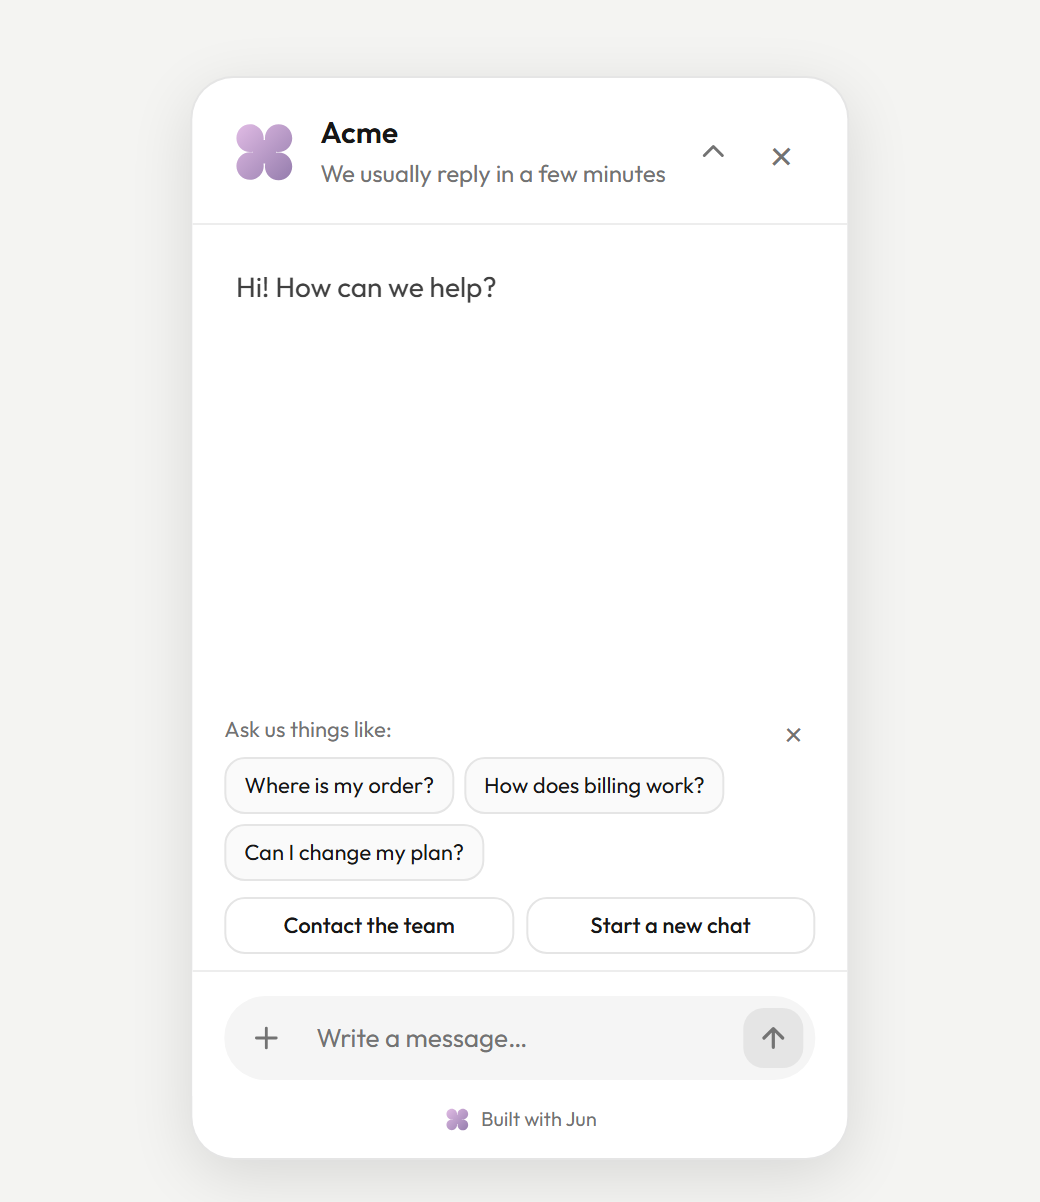This screenshot has width=1040, height=1202.
Task: Click the 'Hi! How can we help?' message
Action: pyautogui.click(x=366, y=288)
